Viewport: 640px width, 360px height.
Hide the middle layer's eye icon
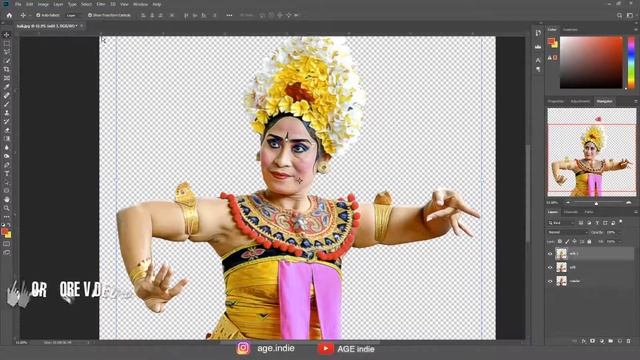tap(550, 267)
